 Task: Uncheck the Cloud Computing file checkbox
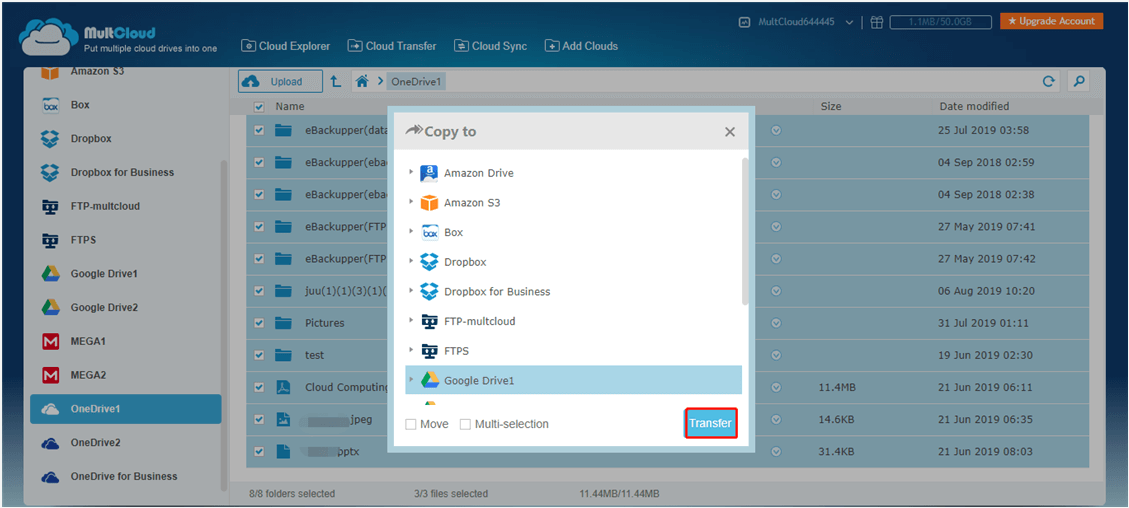(259, 387)
